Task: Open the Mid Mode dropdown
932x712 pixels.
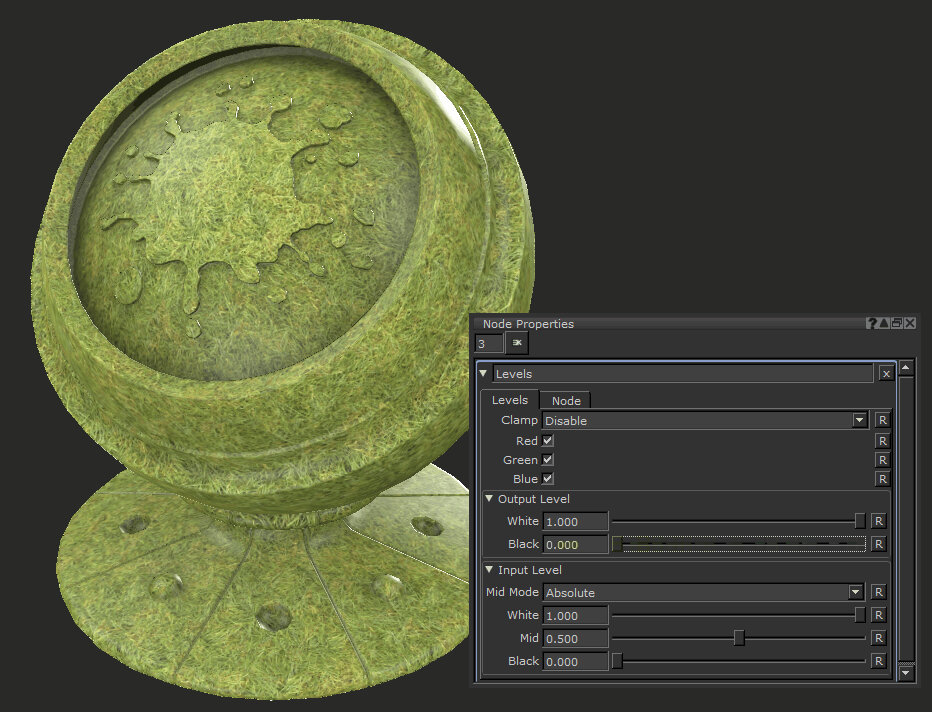Action: (854, 592)
